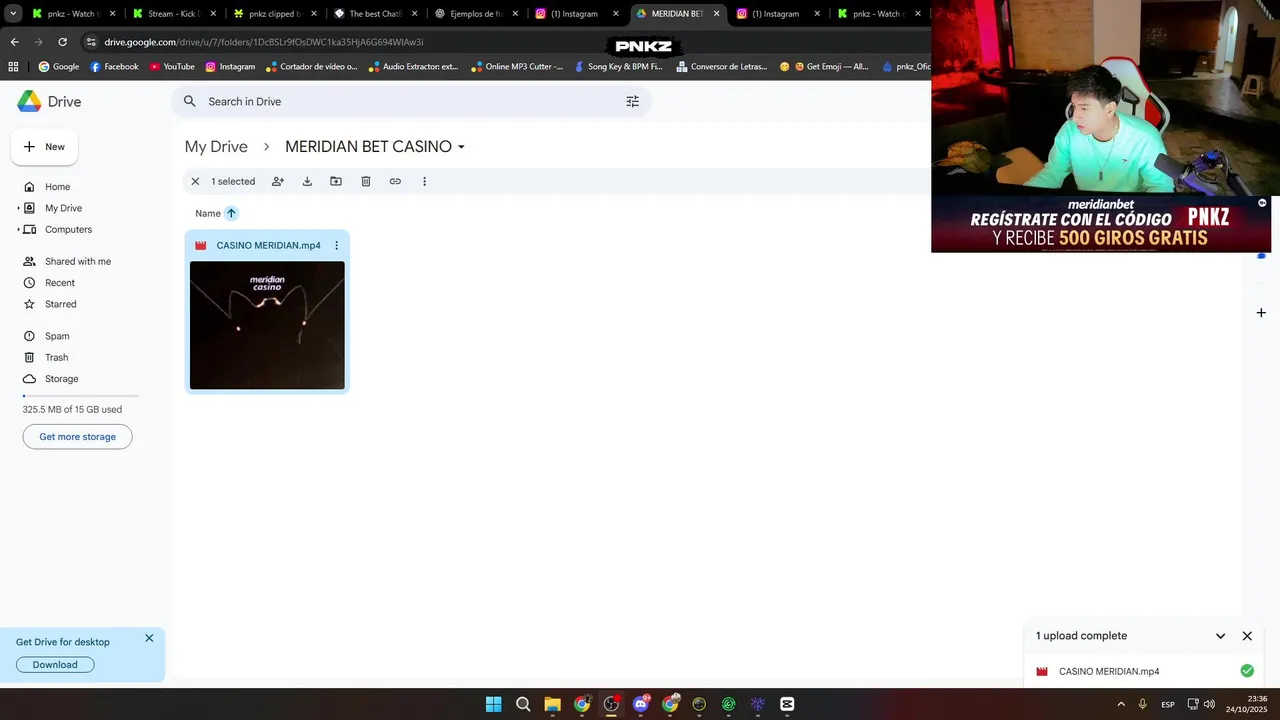Show hidden system tray icons
The image size is (1280, 720).
tap(1121, 704)
